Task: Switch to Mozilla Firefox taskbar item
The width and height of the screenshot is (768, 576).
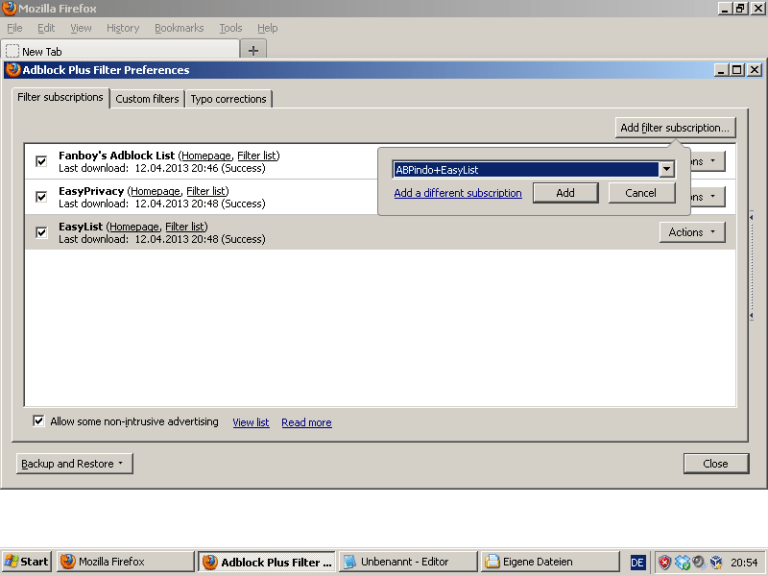Action: click(x=124, y=562)
